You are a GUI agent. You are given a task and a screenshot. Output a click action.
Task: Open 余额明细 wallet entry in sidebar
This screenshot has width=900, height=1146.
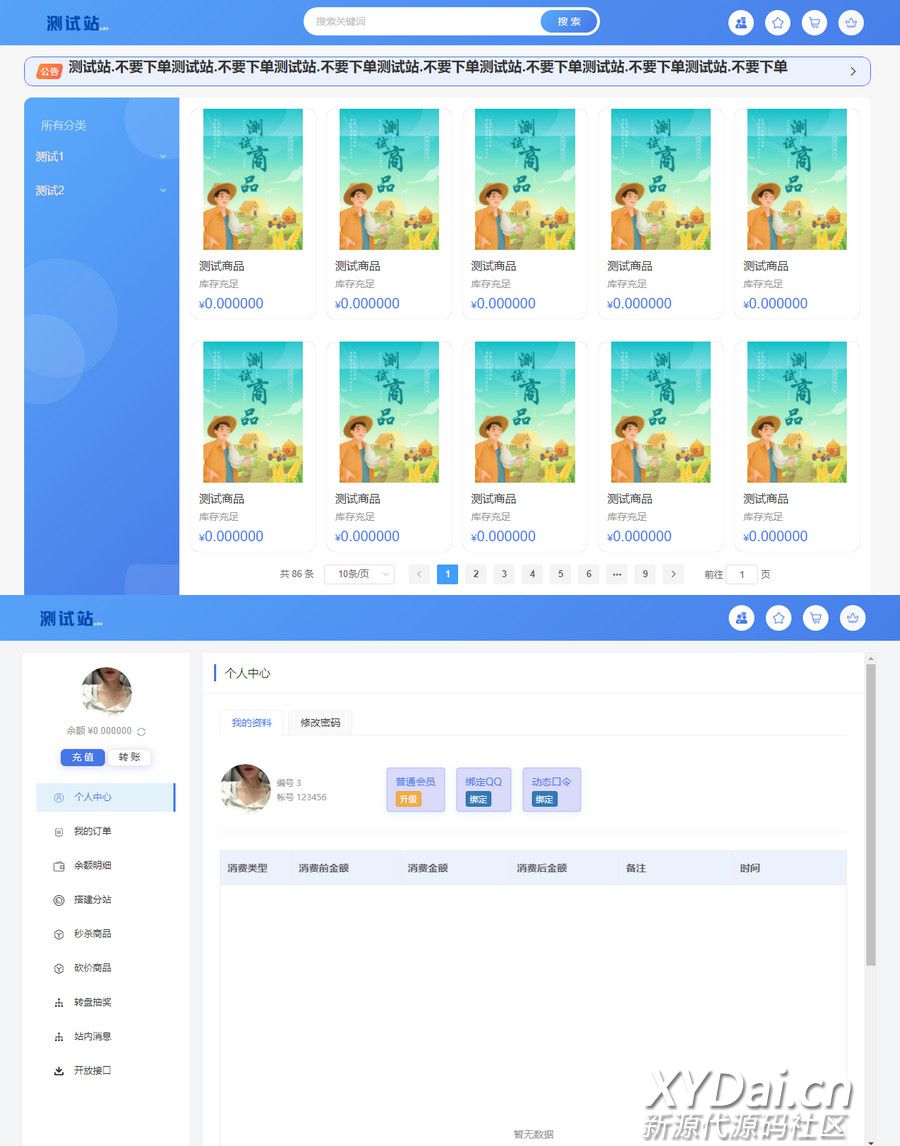[x=92, y=865]
